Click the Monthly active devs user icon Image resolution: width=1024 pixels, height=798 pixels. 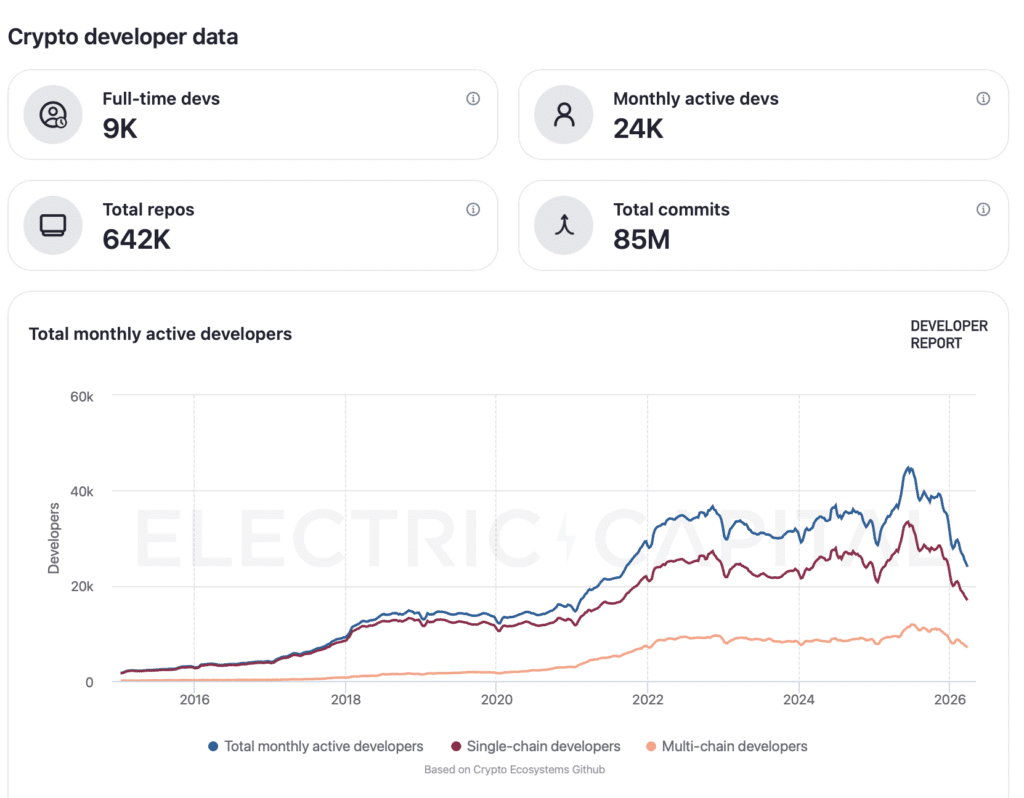(x=563, y=114)
